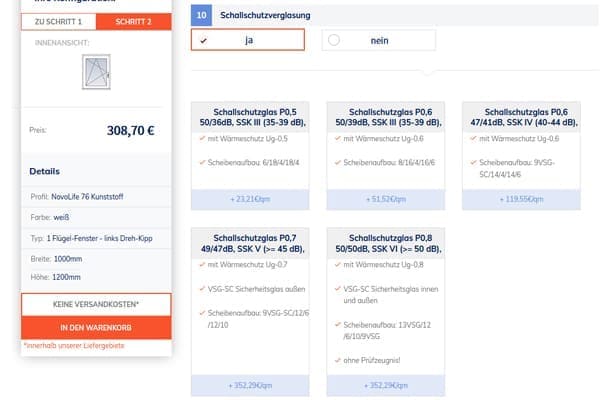
Task: Click the empty radio circle beside 'nein'
Action: coord(334,40)
